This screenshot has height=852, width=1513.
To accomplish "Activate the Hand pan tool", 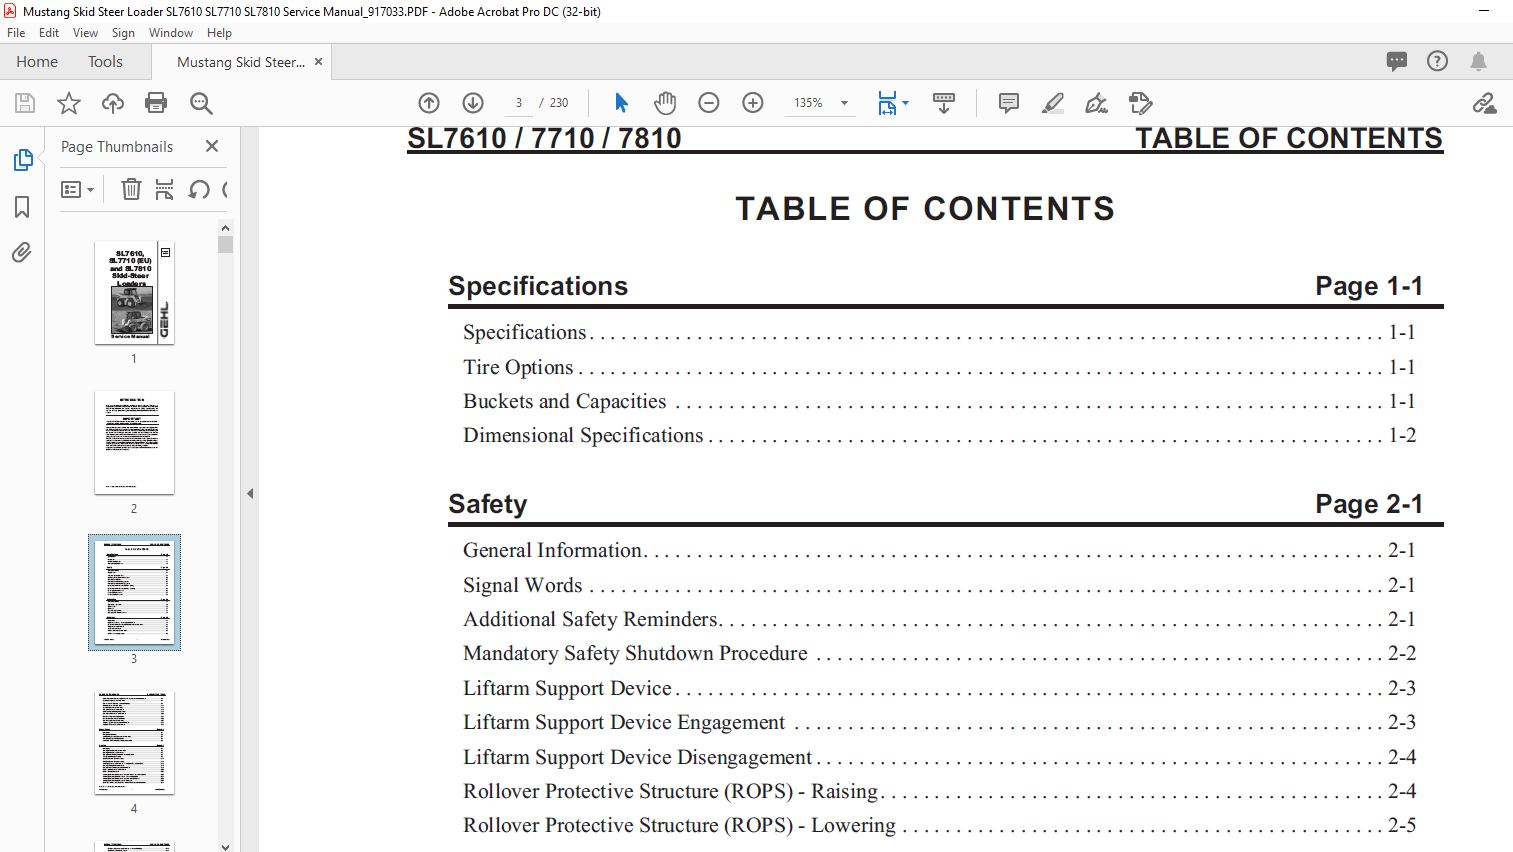I will point(665,103).
